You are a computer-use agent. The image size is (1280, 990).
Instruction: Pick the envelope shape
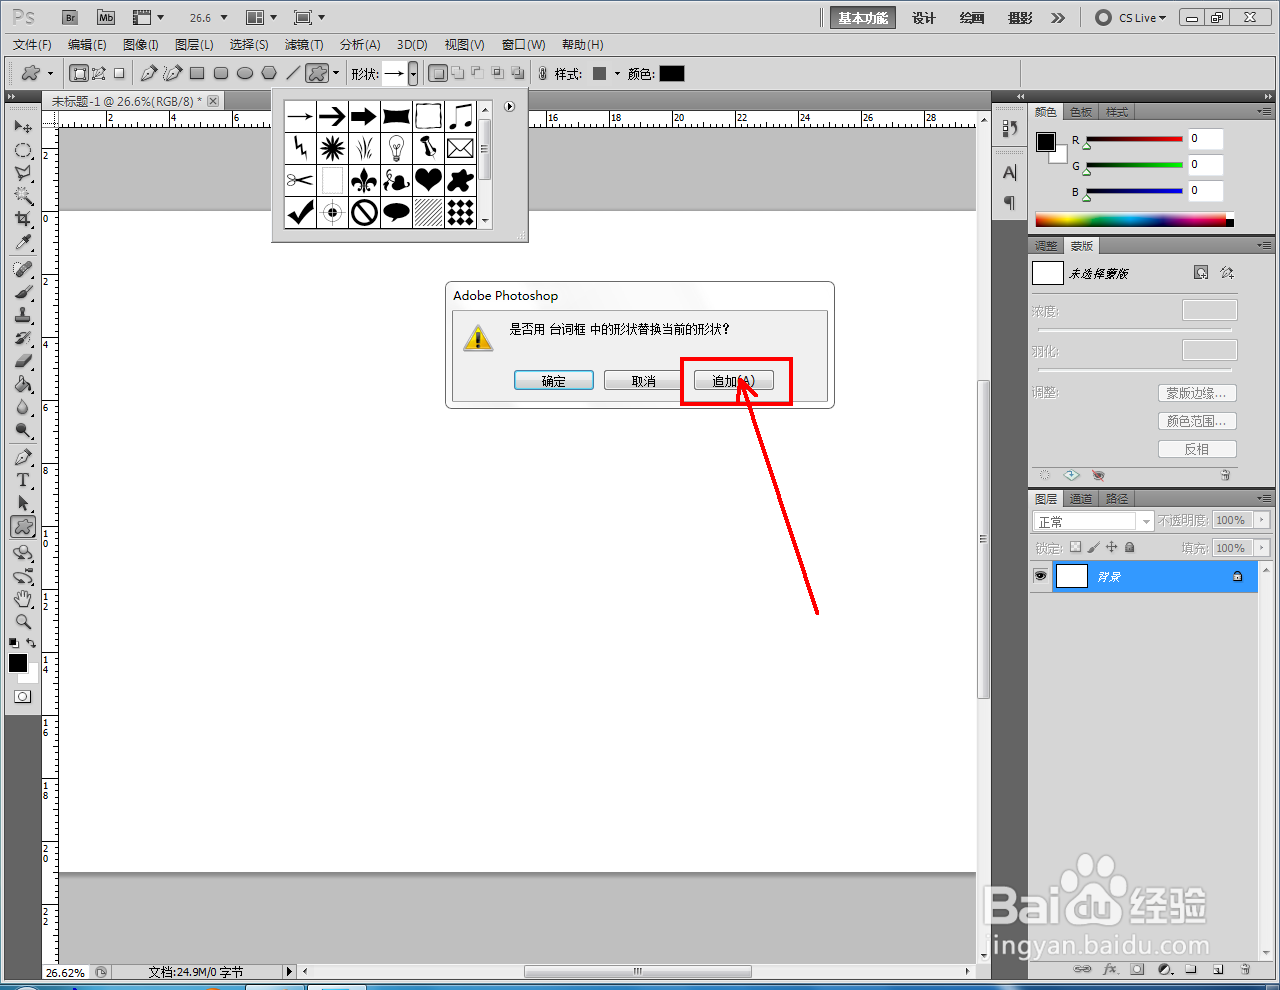pyautogui.click(x=460, y=148)
